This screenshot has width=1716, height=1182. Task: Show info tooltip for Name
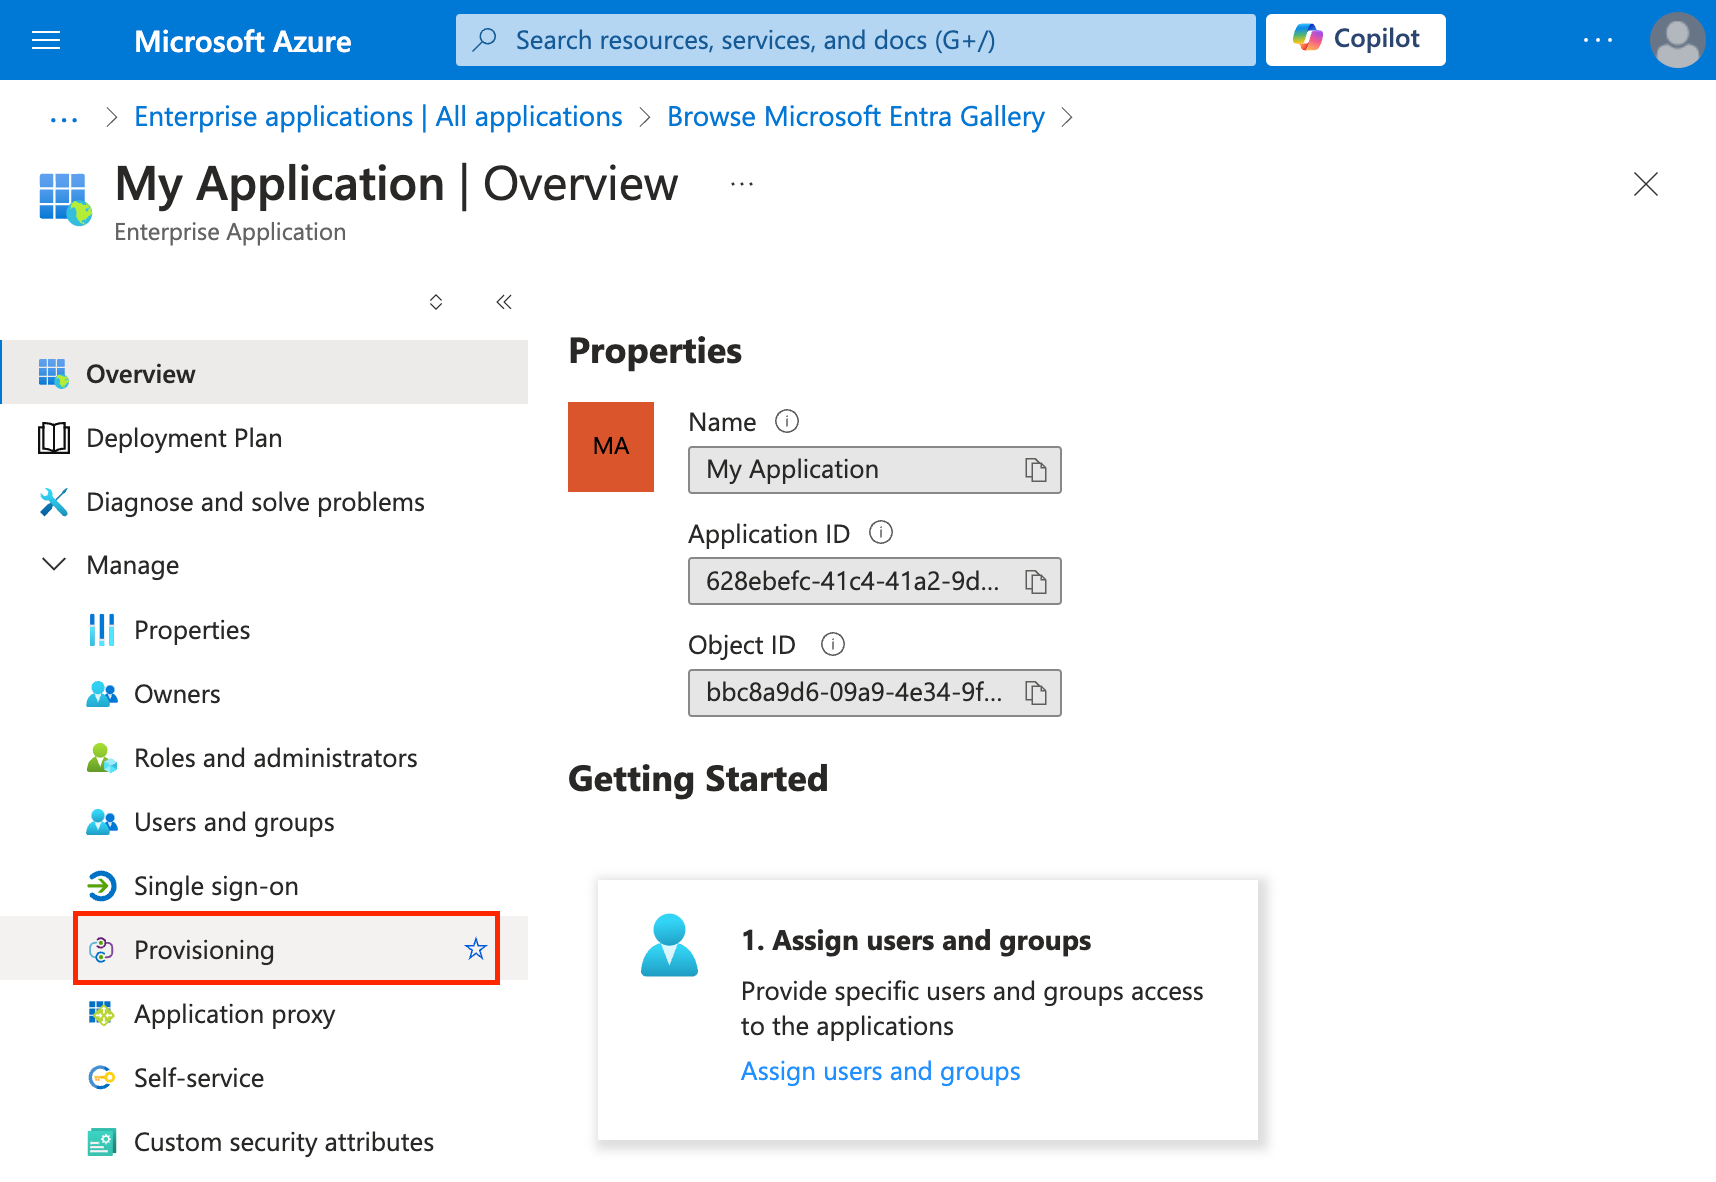pyautogui.click(x=788, y=421)
